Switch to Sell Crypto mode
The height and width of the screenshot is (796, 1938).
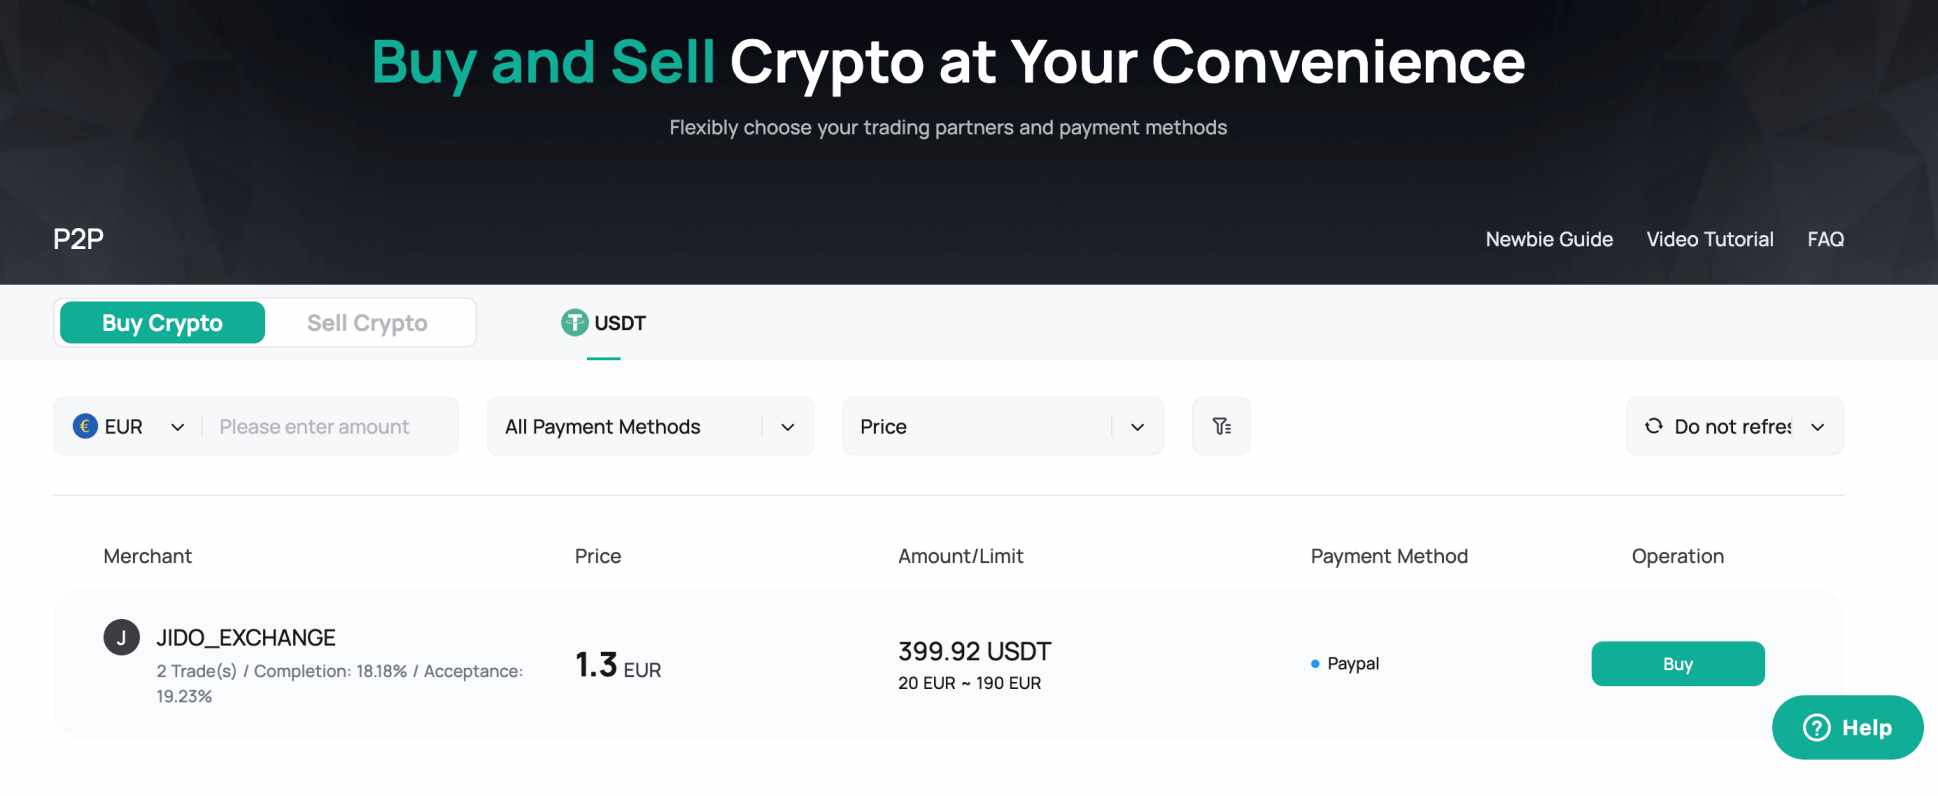tap(367, 323)
